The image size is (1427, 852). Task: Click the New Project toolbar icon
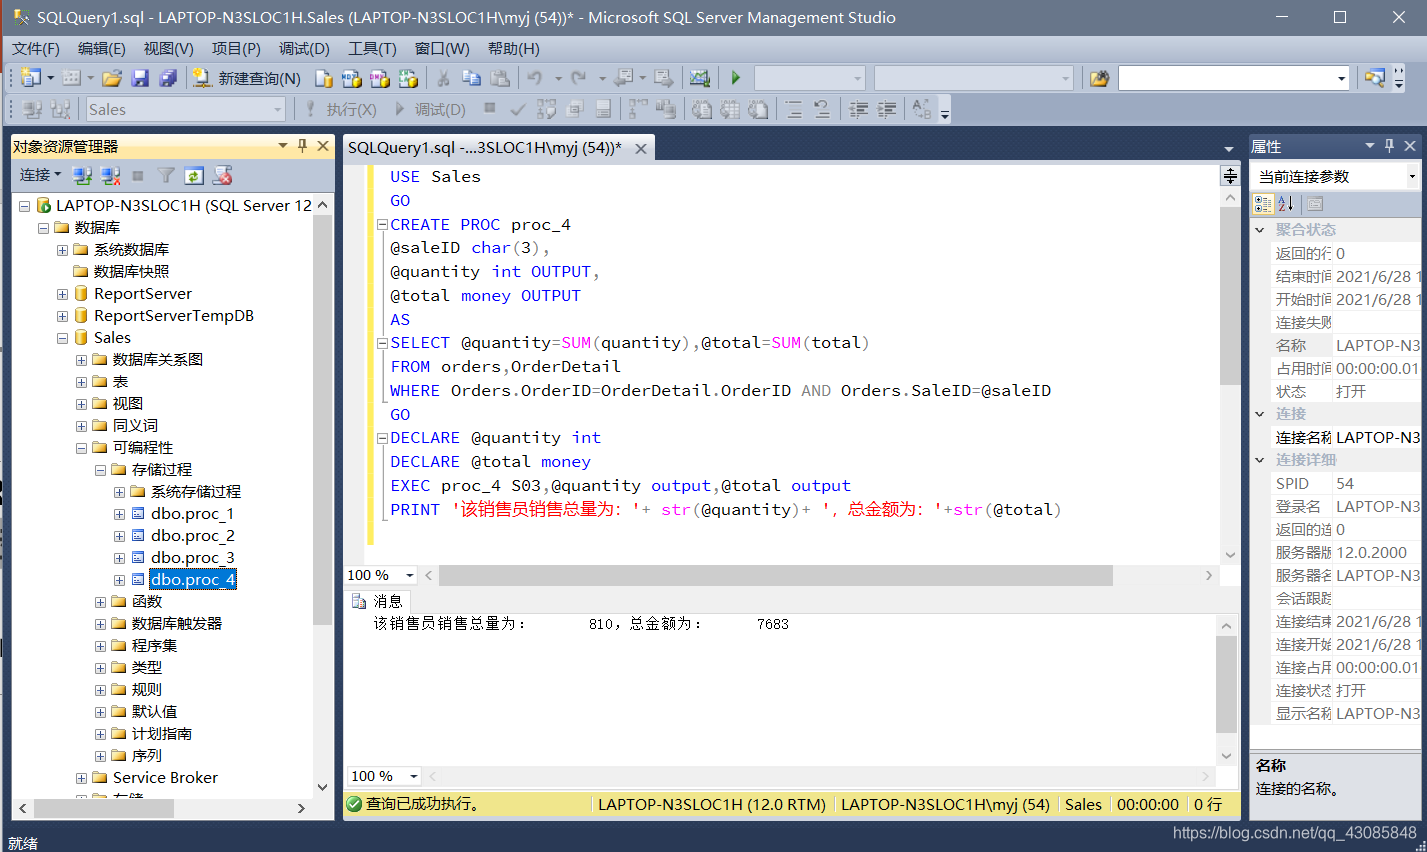coord(30,78)
